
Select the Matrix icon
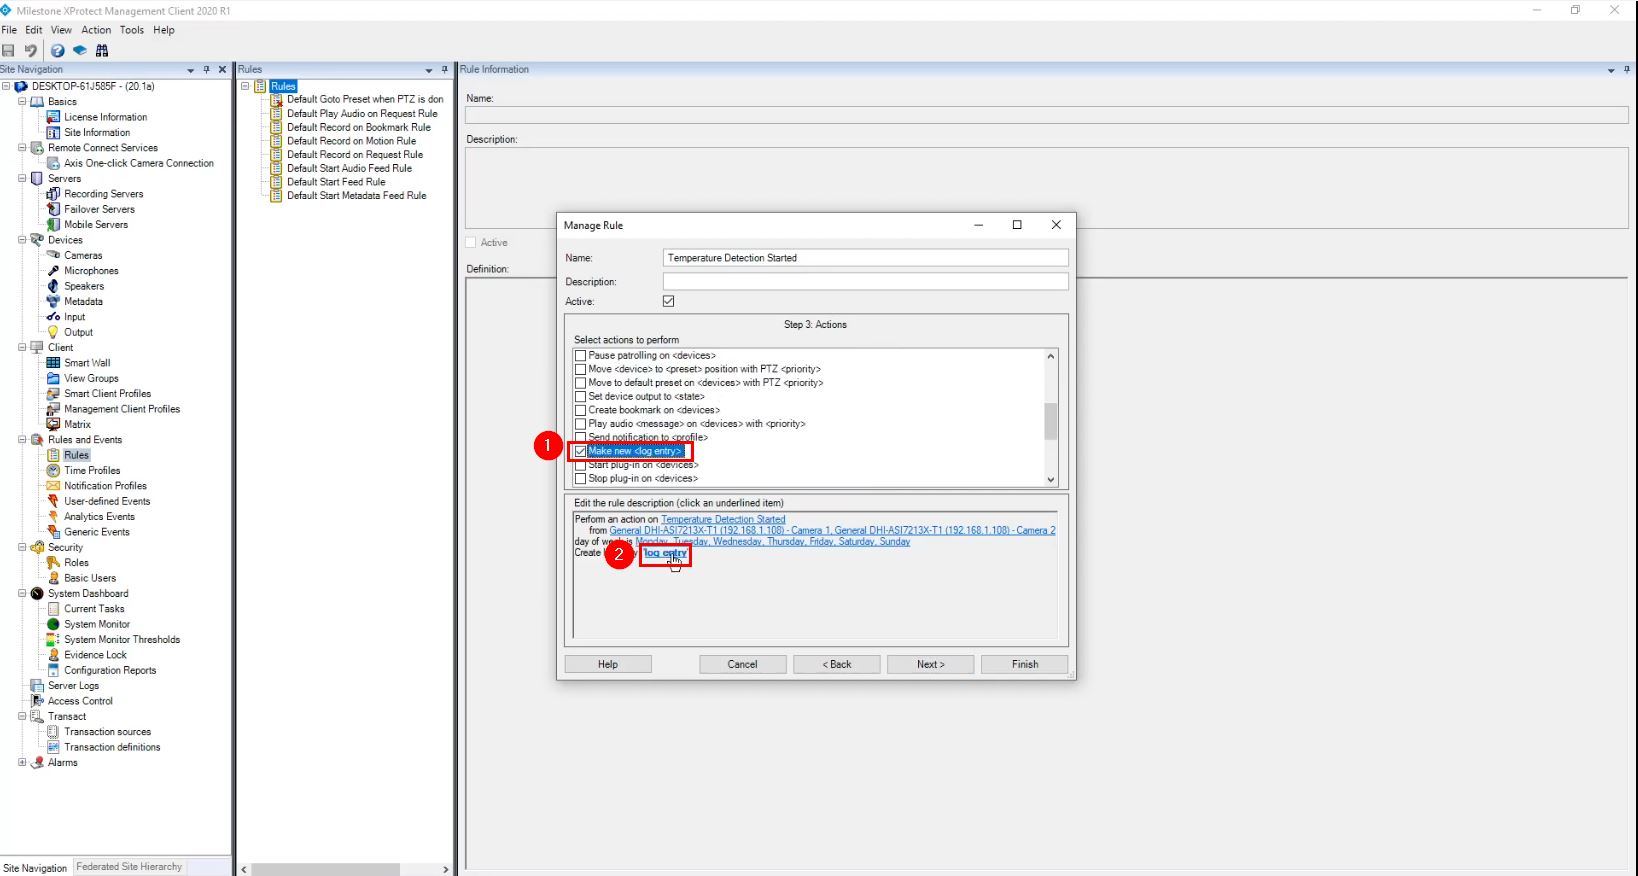[54, 424]
